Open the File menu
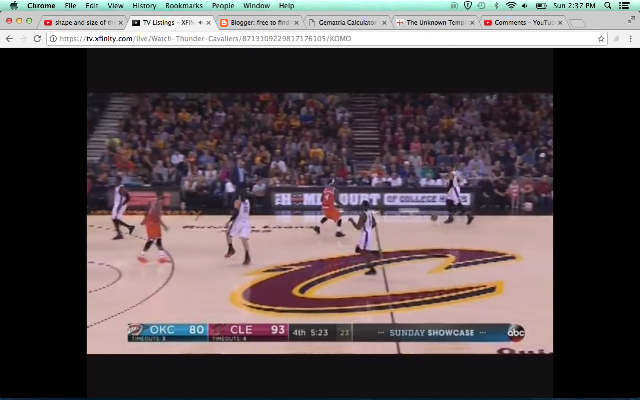The height and width of the screenshot is (400, 640). click(70, 6)
